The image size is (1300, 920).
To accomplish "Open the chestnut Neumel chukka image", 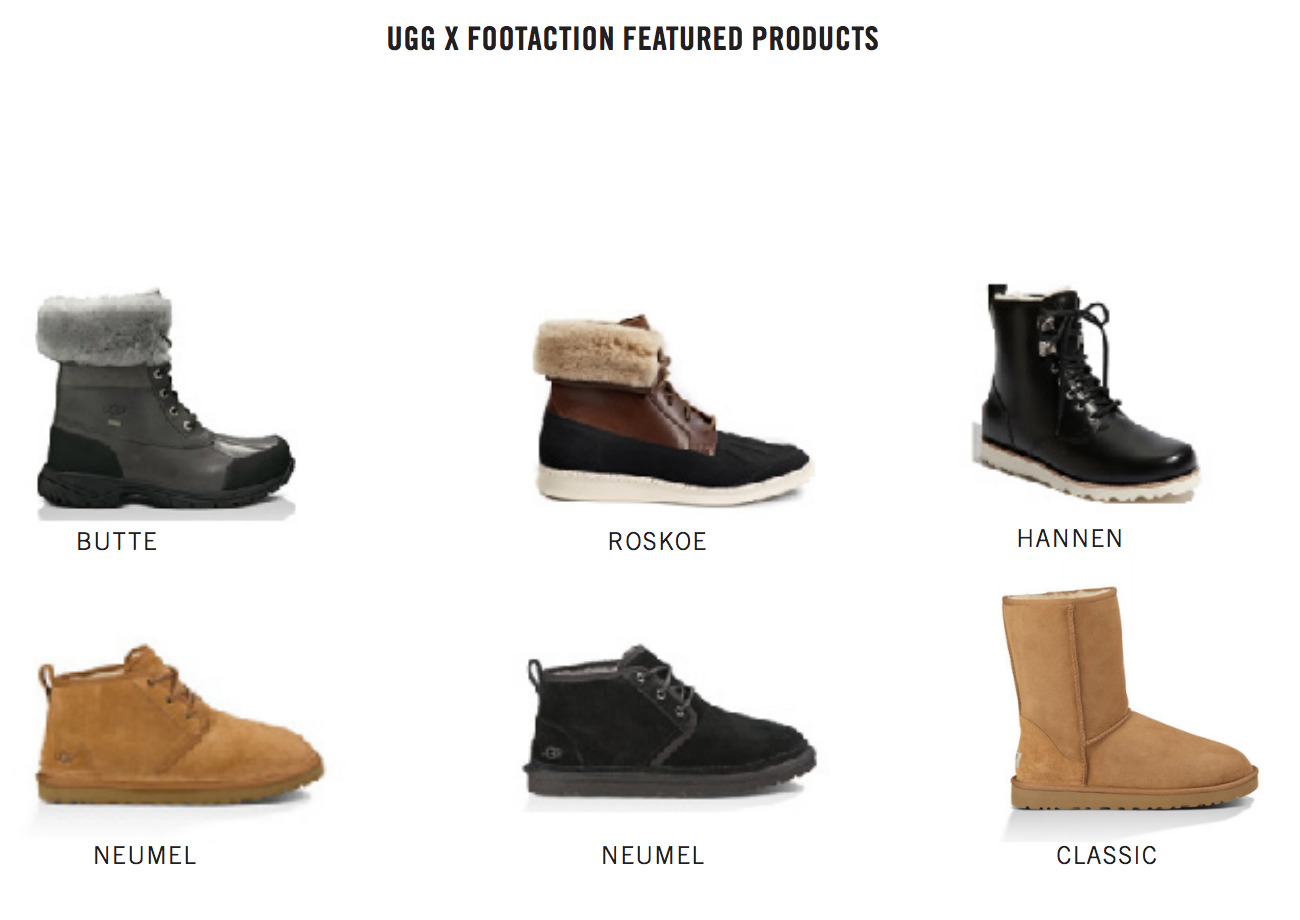I will point(179,727).
